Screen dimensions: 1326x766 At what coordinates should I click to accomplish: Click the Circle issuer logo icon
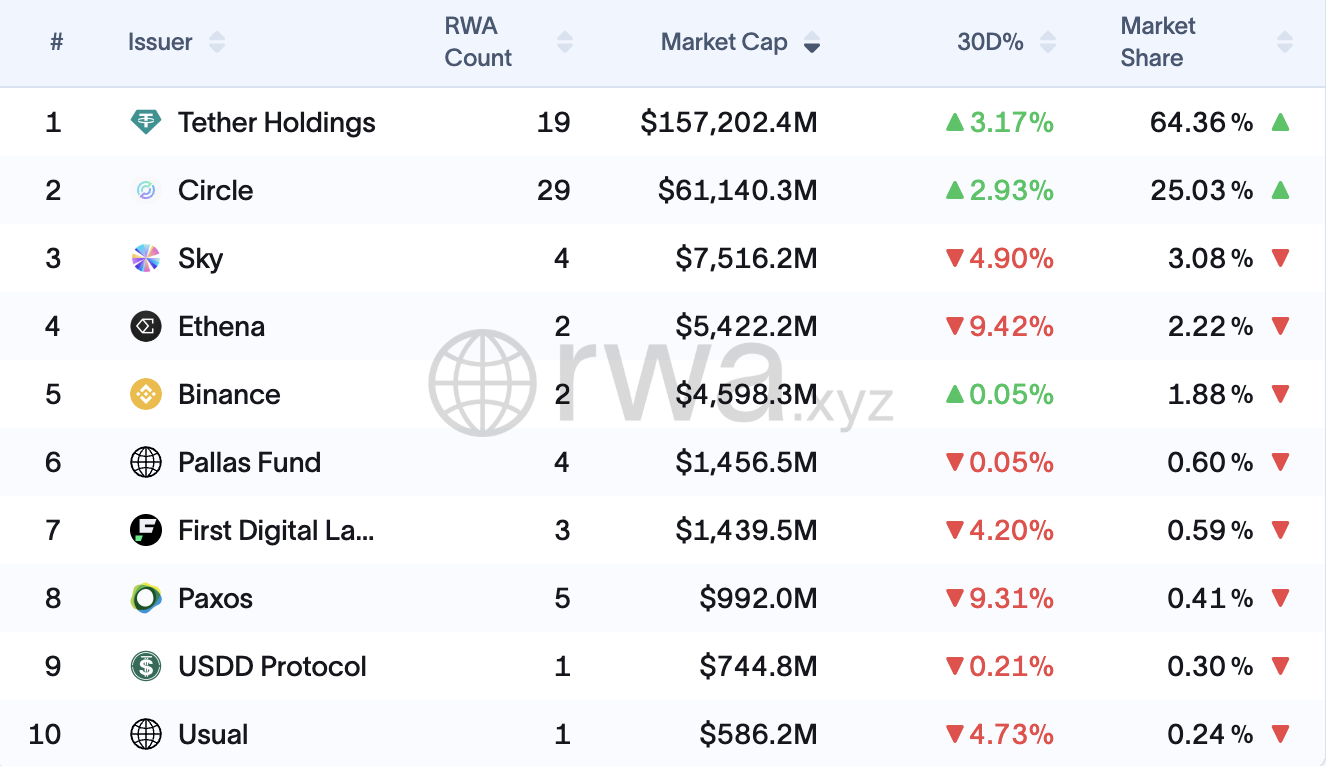[146, 190]
